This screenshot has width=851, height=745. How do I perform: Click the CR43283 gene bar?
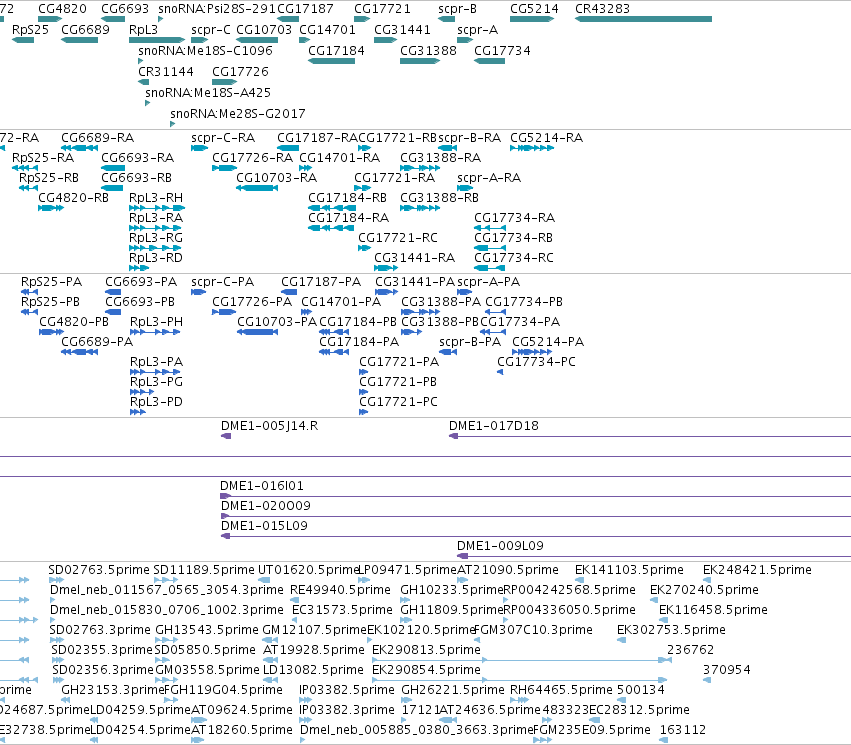click(643, 19)
